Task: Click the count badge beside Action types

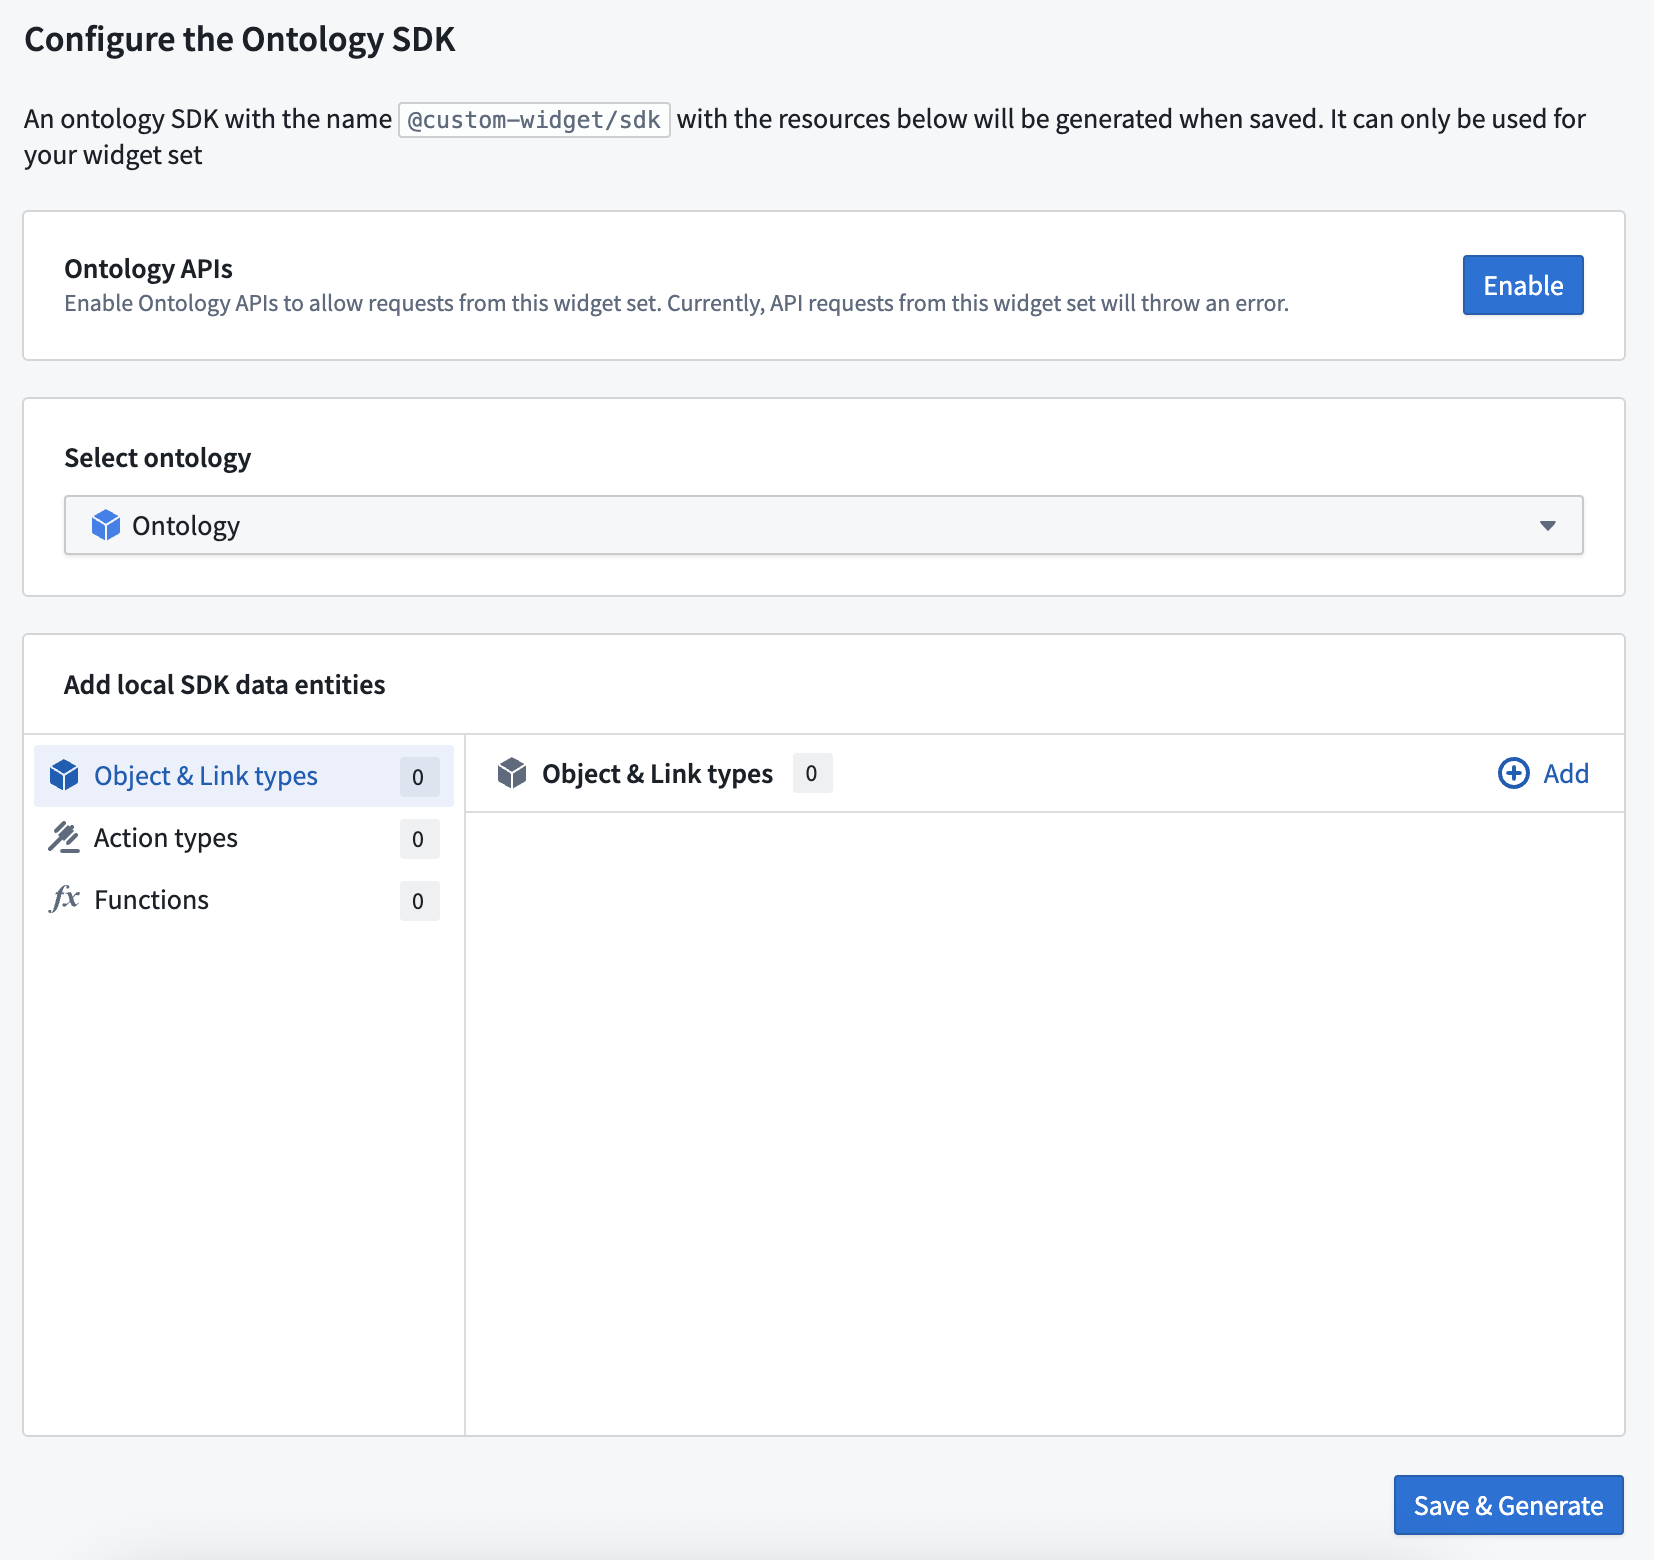Action: [x=418, y=839]
